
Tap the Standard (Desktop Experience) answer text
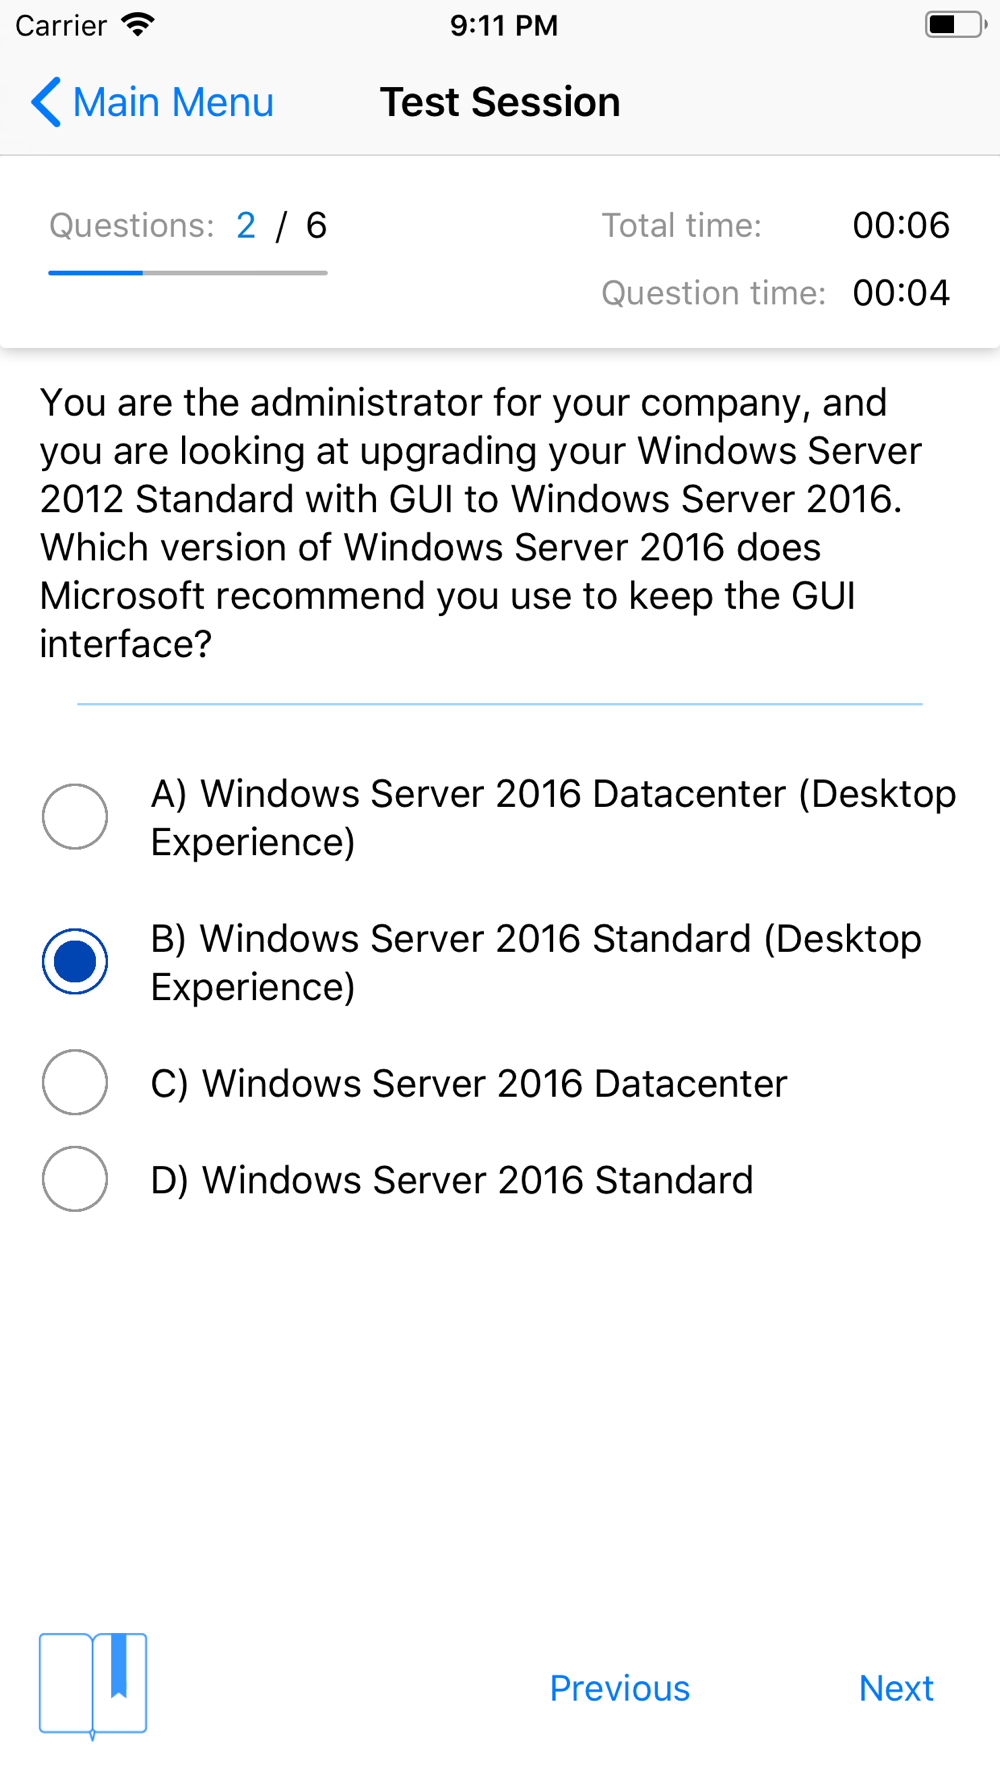click(x=536, y=963)
